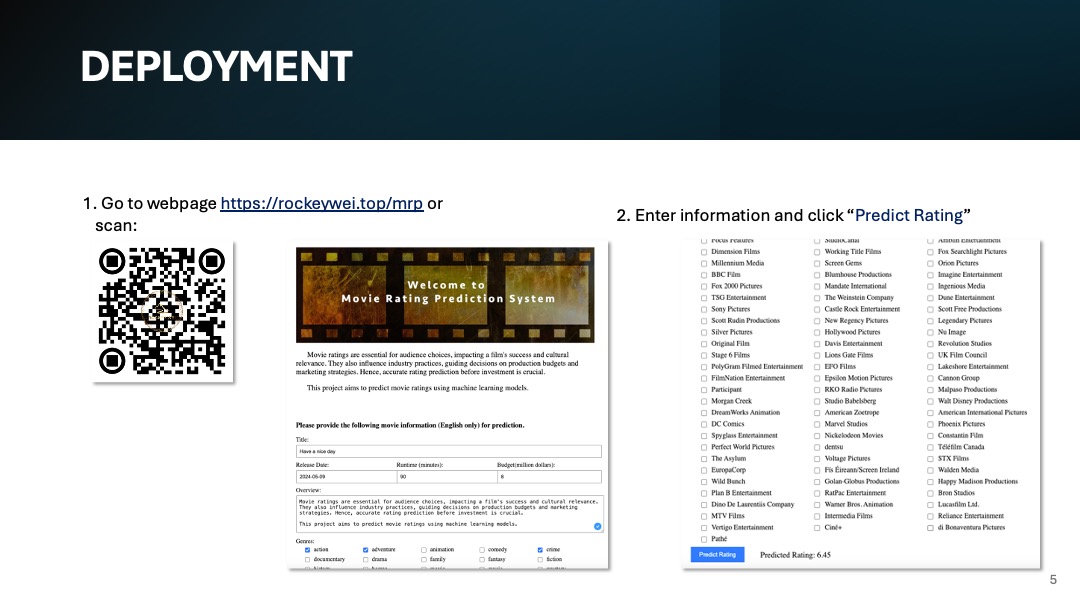This screenshot has width=1080, height=608.
Task: Enable the DreamWorks Animation checkbox
Action: [704, 412]
